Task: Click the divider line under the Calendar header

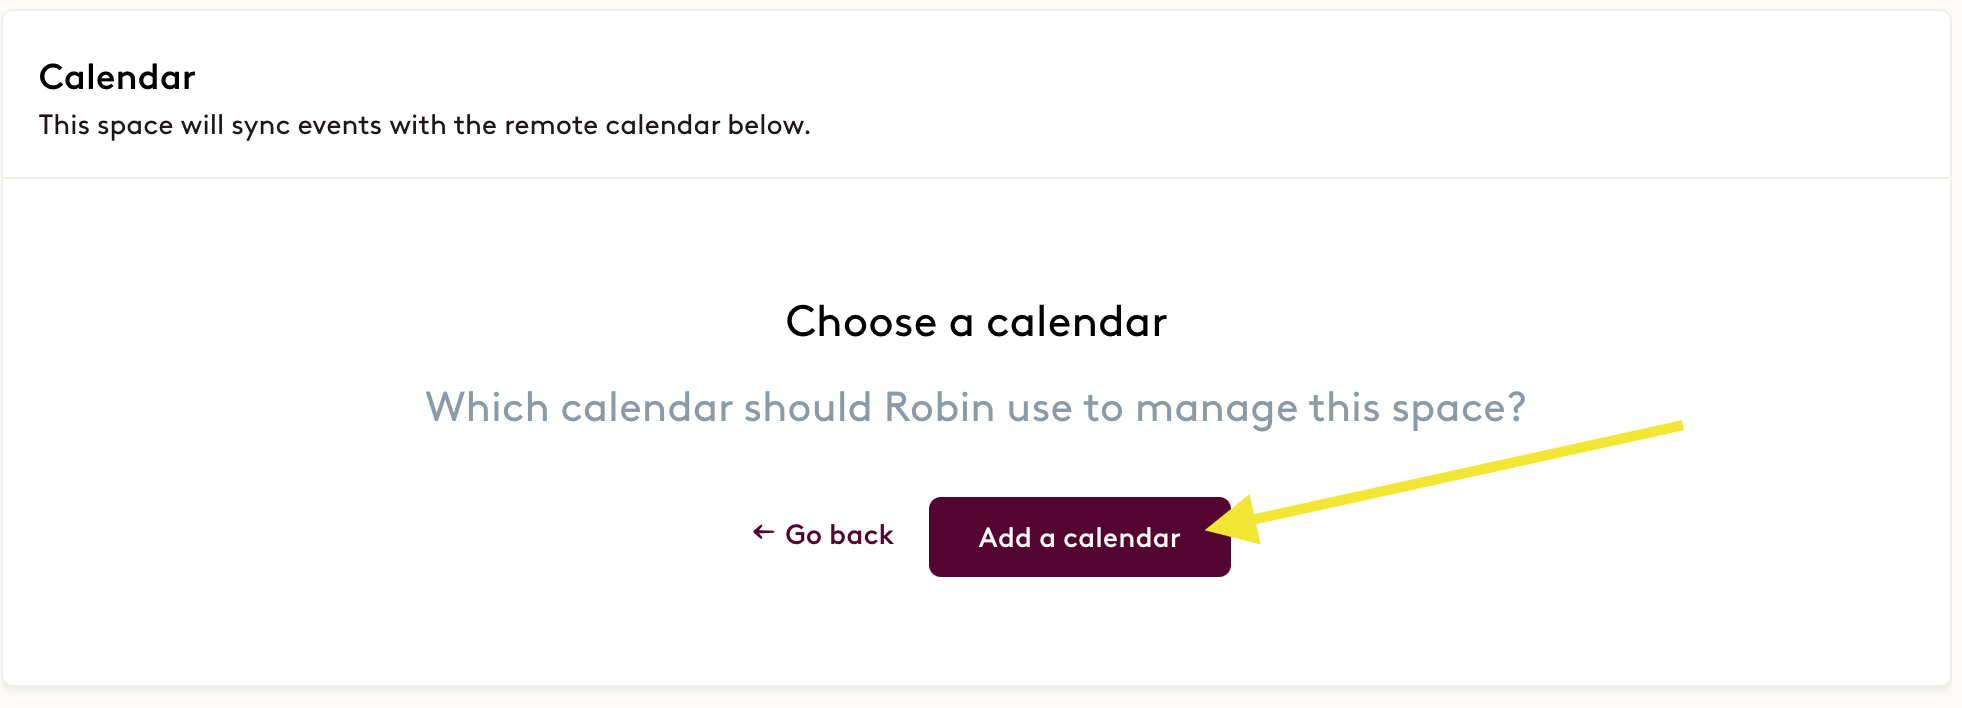Action: (x=976, y=178)
